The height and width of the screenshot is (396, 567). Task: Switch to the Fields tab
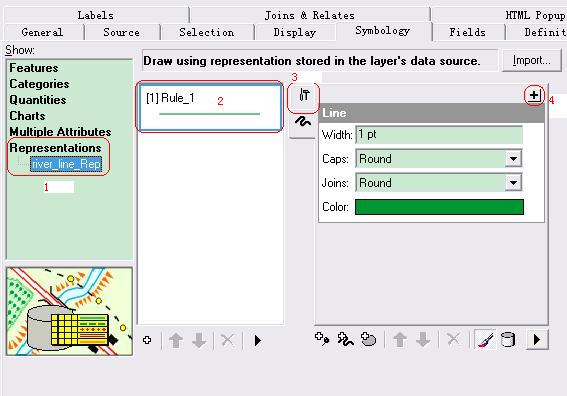click(x=468, y=32)
